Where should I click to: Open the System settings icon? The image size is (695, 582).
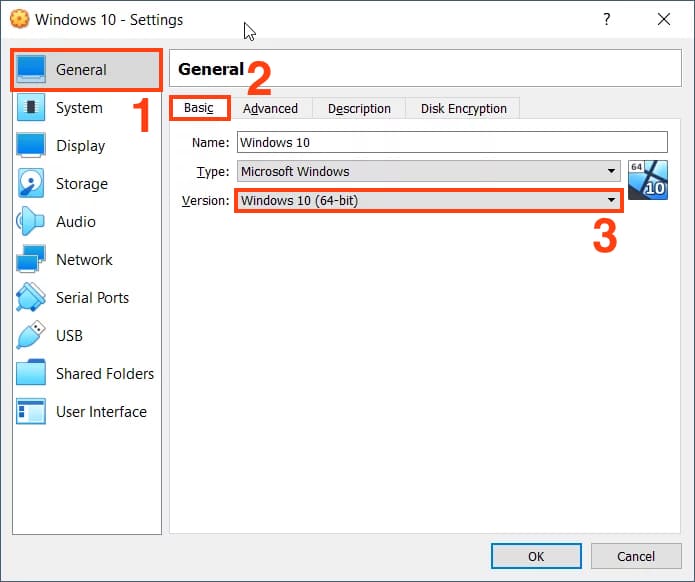(32, 108)
